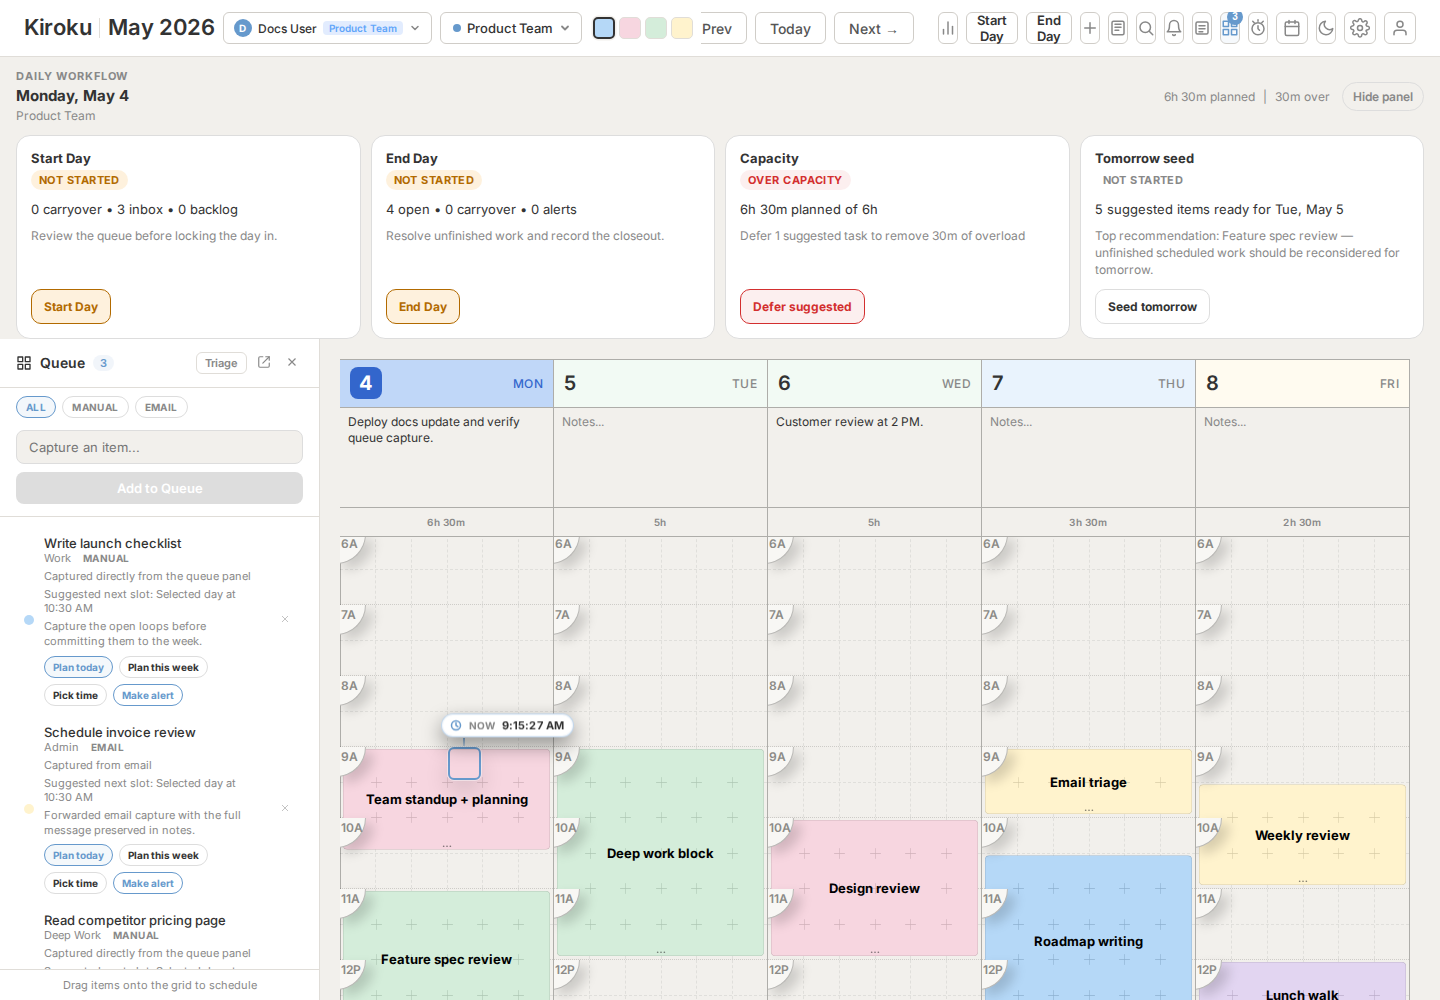The width and height of the screenshot is (1440, 1000).
Task: Select the Tuesday 5 day header
Action: (660, 383)
